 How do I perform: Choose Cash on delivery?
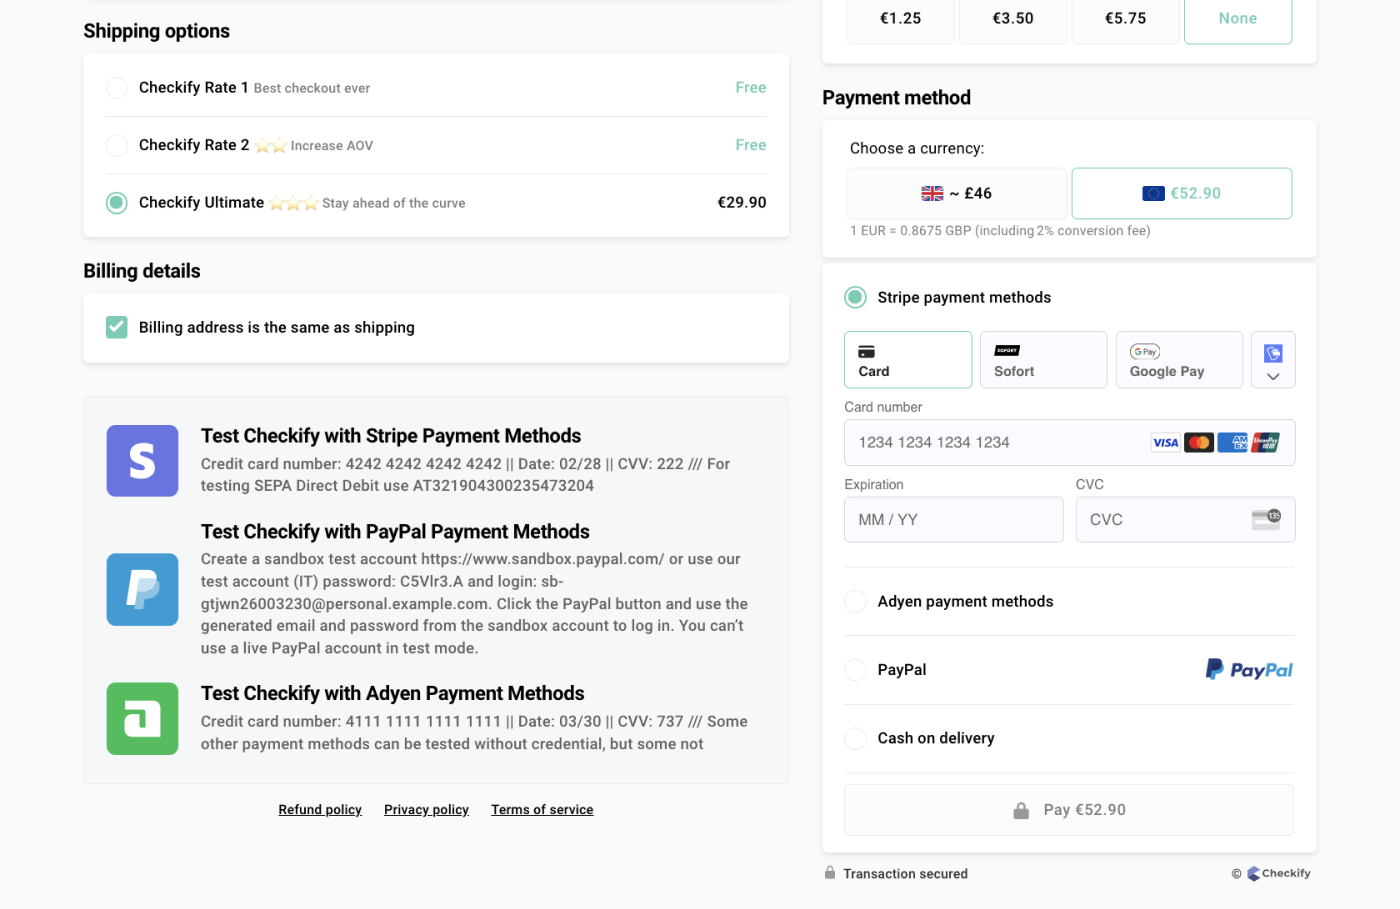coord(855,738)
